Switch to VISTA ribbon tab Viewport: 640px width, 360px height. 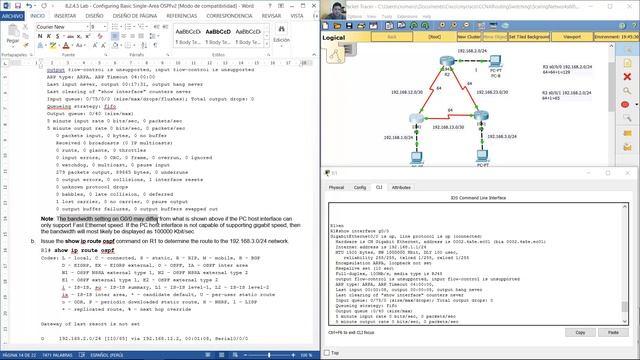(297, 16)
